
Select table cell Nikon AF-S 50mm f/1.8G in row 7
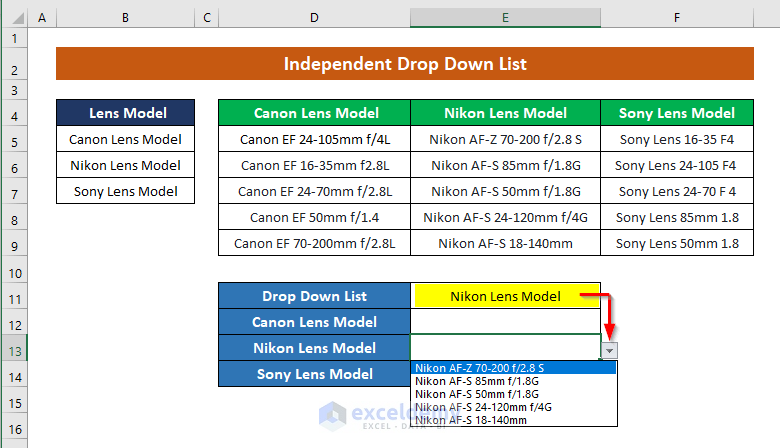point(505,191)
